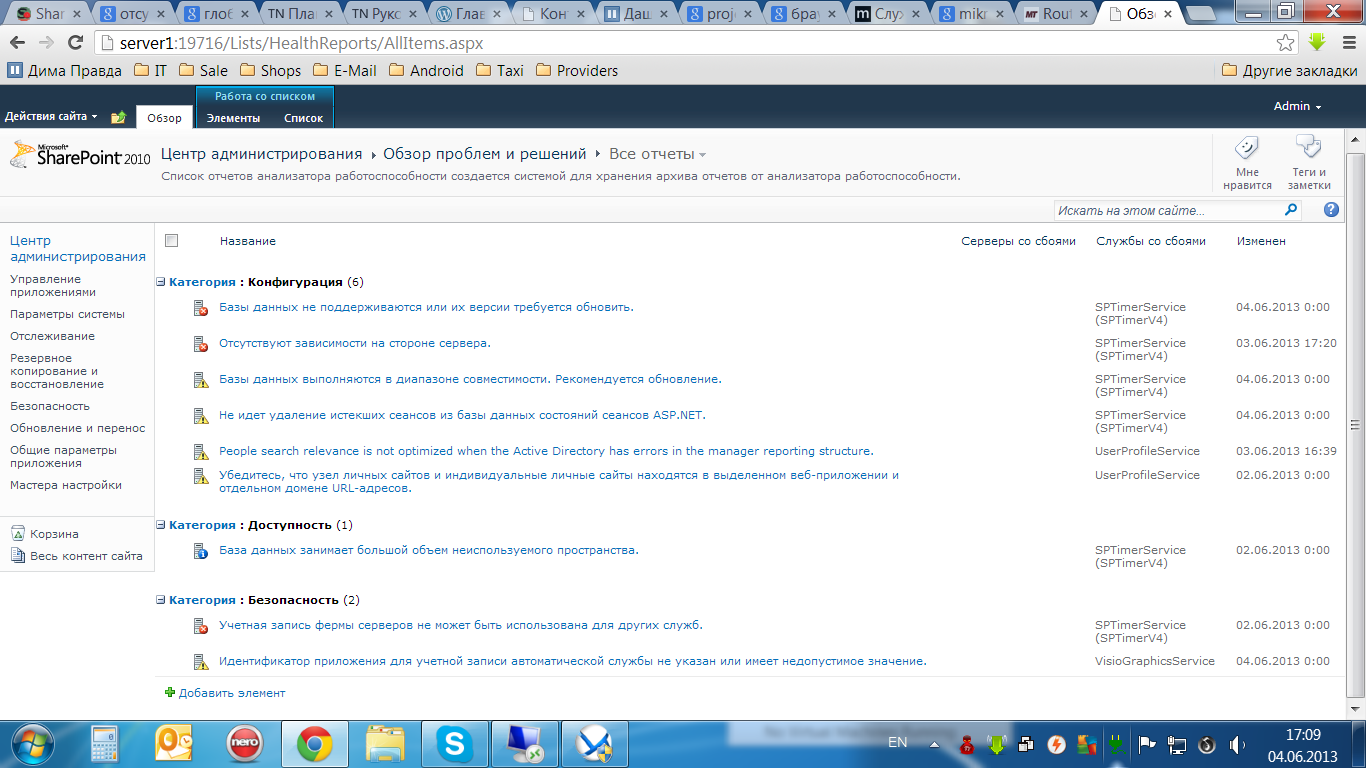
Task: Click 'Обзор проблем и решений' breadcrumb
Action: (x=484, y=154)
